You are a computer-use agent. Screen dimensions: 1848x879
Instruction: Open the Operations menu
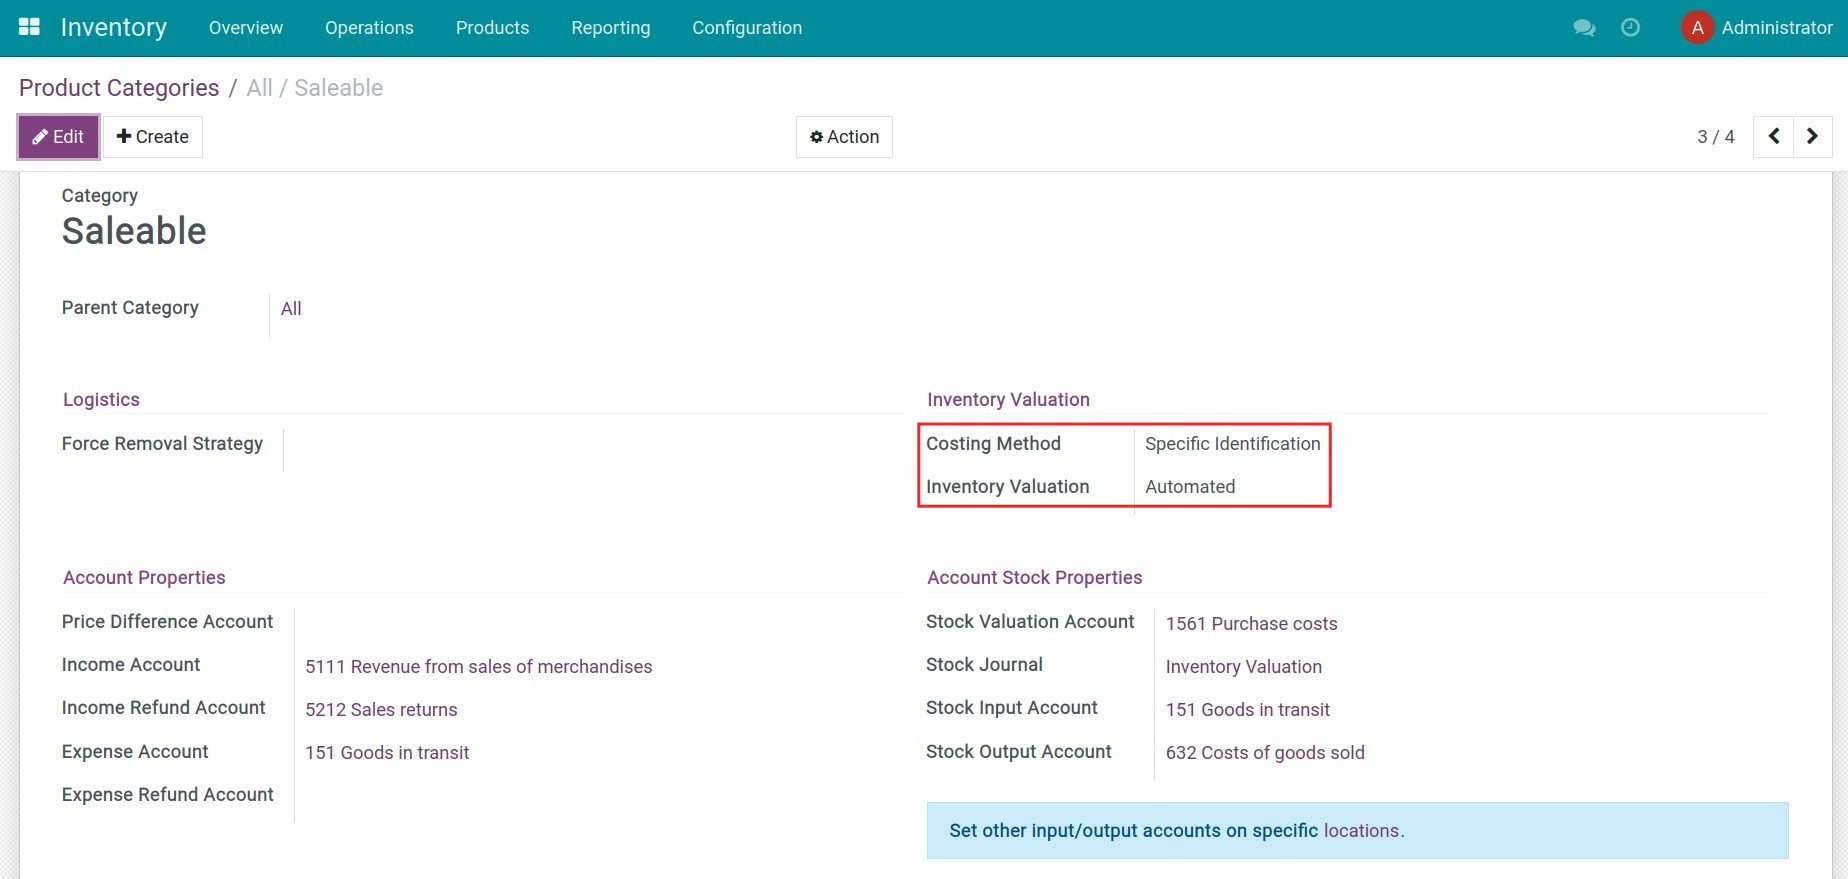click(x=369, y=28)
